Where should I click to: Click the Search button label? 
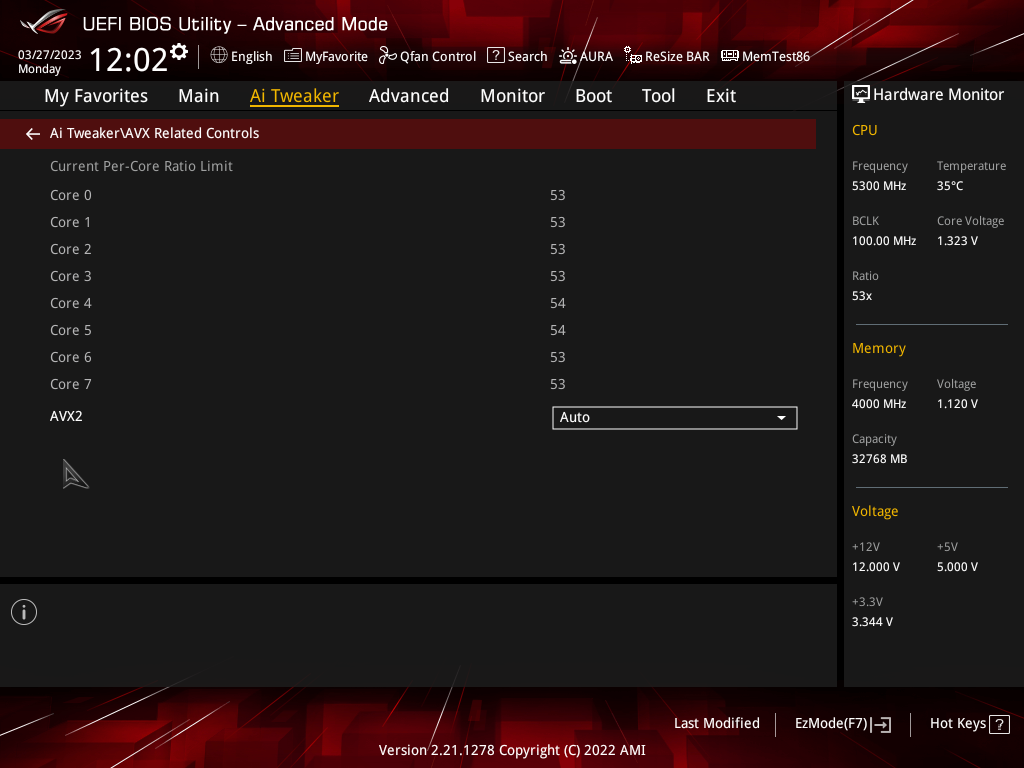[x=528, y=57]
